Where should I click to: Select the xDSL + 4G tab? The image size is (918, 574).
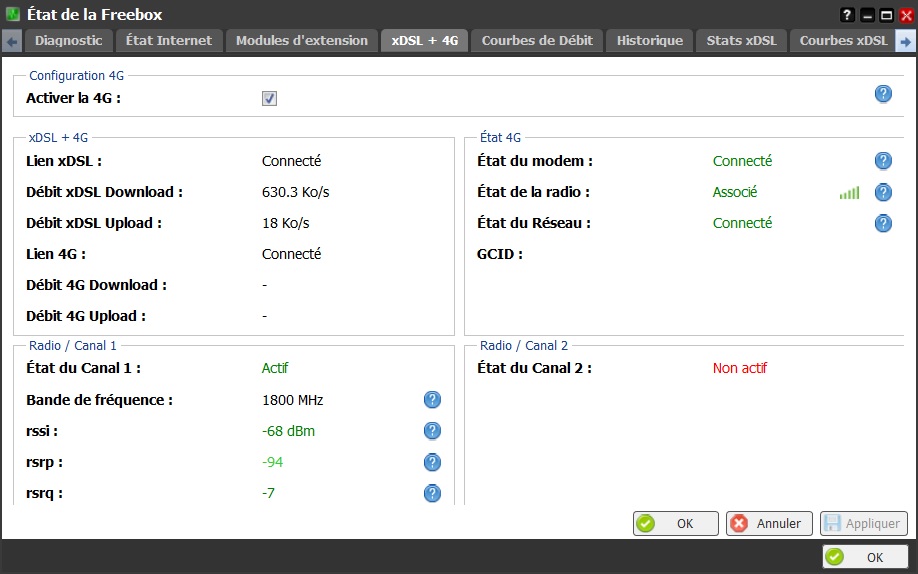pos(424,40)
